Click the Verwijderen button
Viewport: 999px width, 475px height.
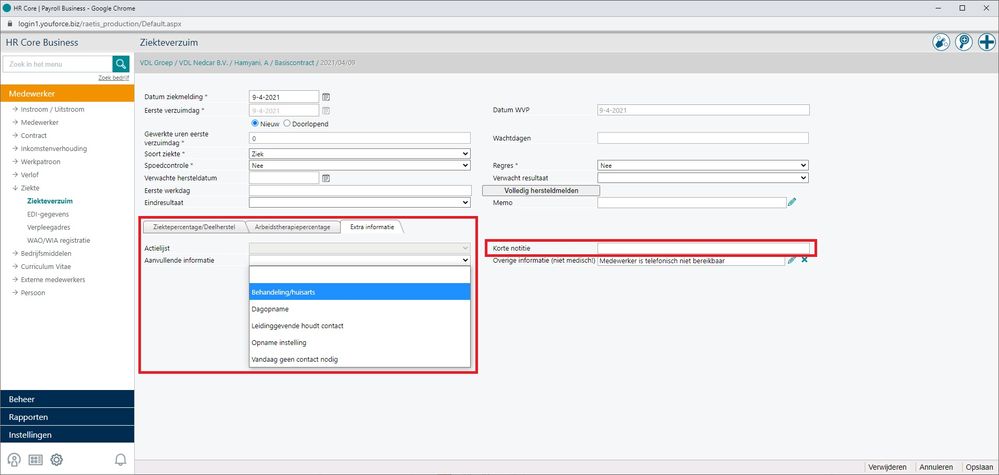pyautogui.click(x=888, y=467)
